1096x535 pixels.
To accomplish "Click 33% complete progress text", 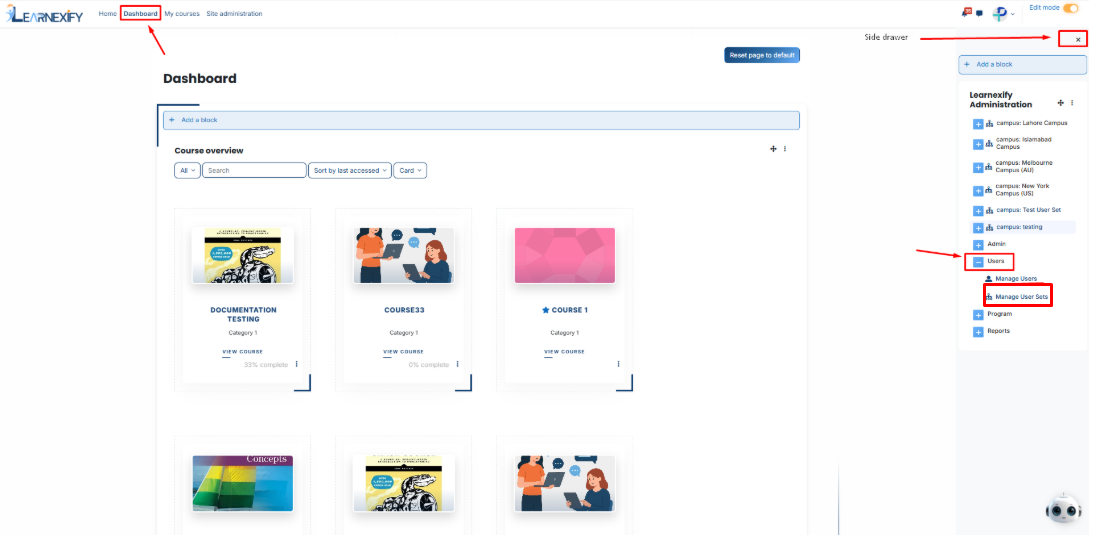I will tap(266, 365).
